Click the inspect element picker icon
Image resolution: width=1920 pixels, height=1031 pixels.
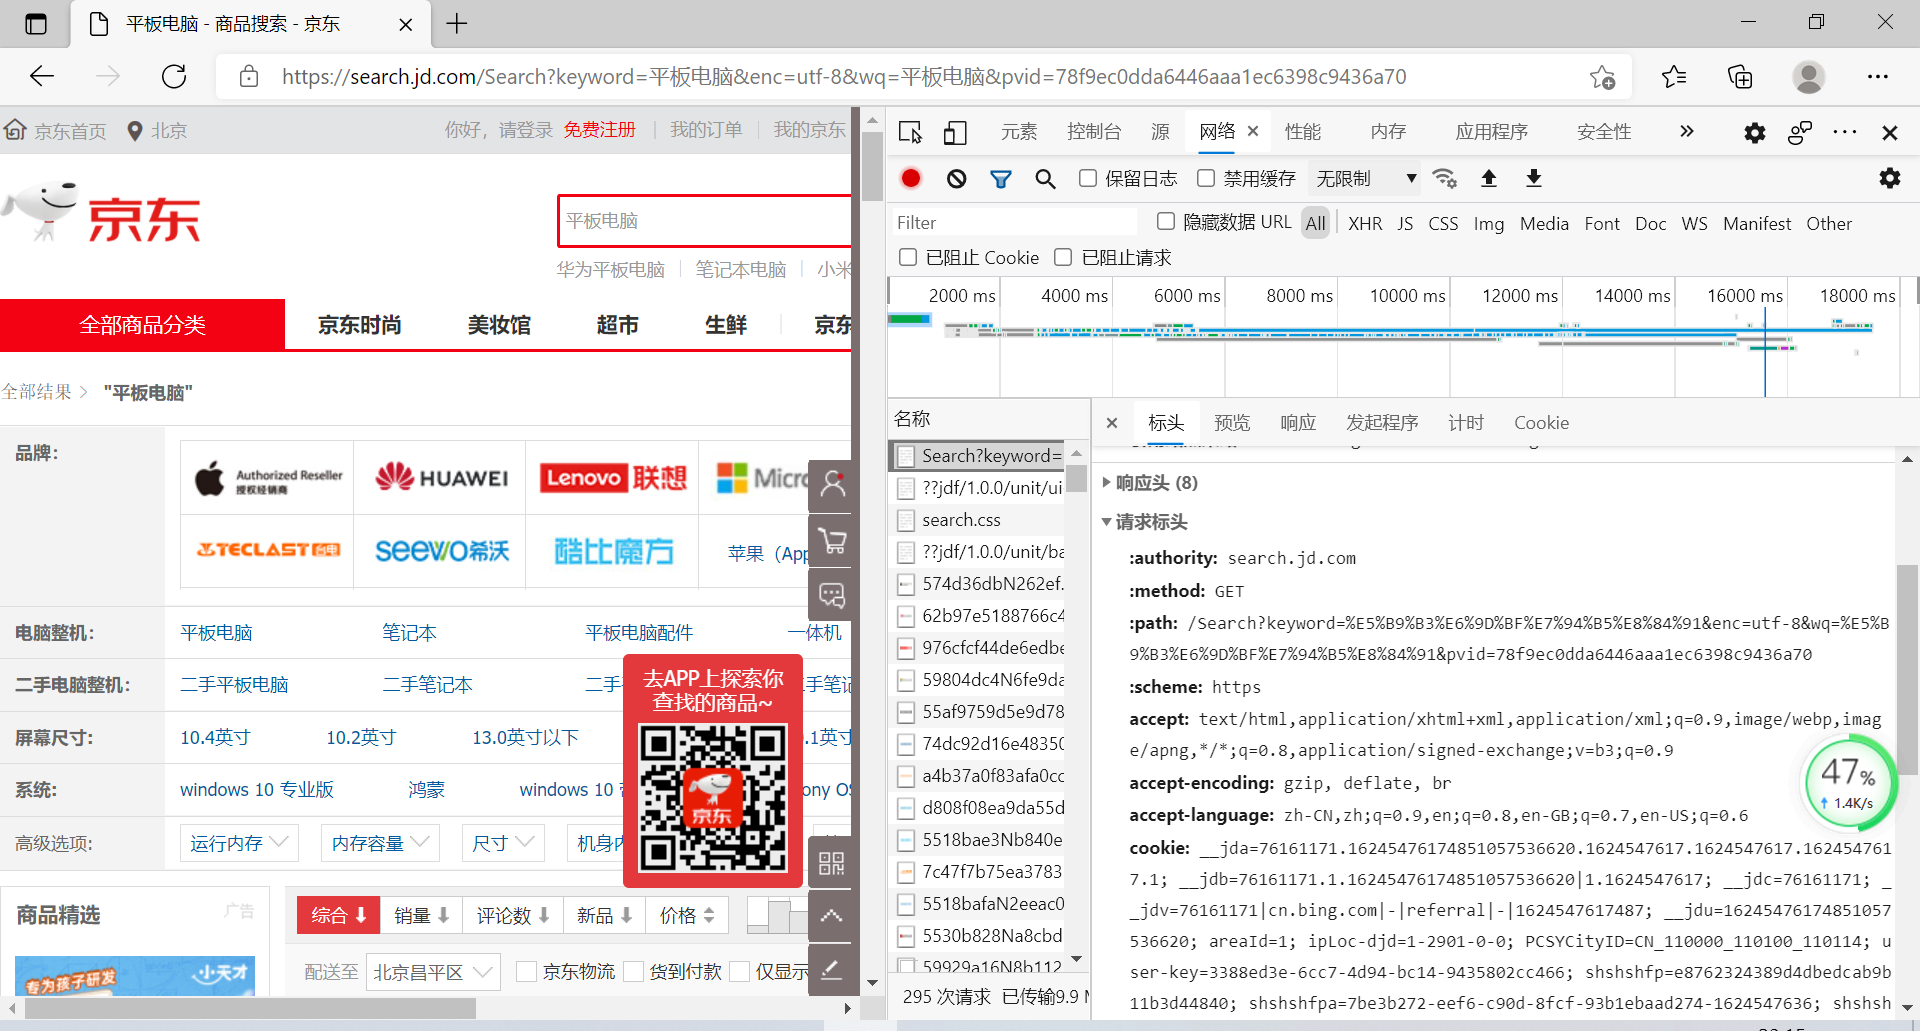pos(910,132)
